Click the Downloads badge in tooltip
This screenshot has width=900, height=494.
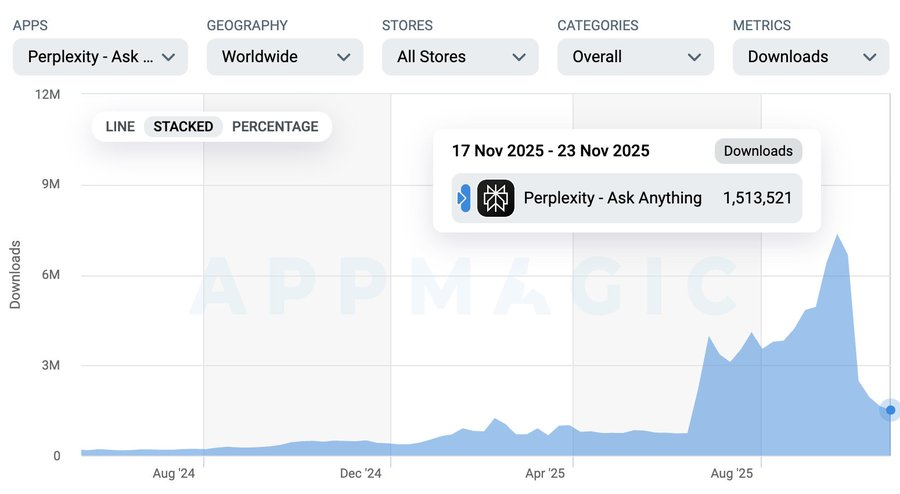[x=758, y=151]
